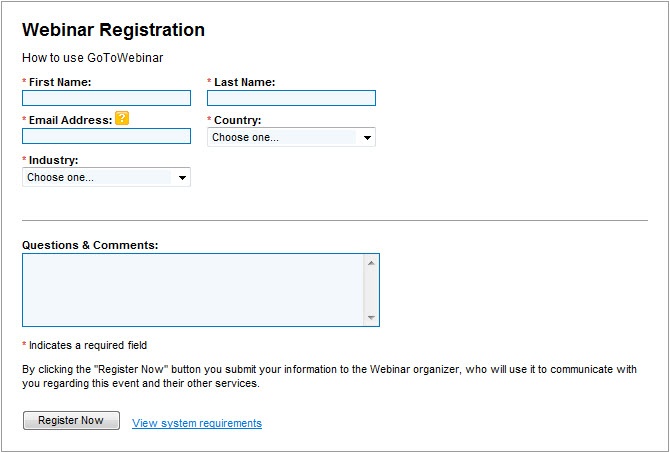Expand the Industry dropdown menu
670x453 pixels.
pos(106,177)
